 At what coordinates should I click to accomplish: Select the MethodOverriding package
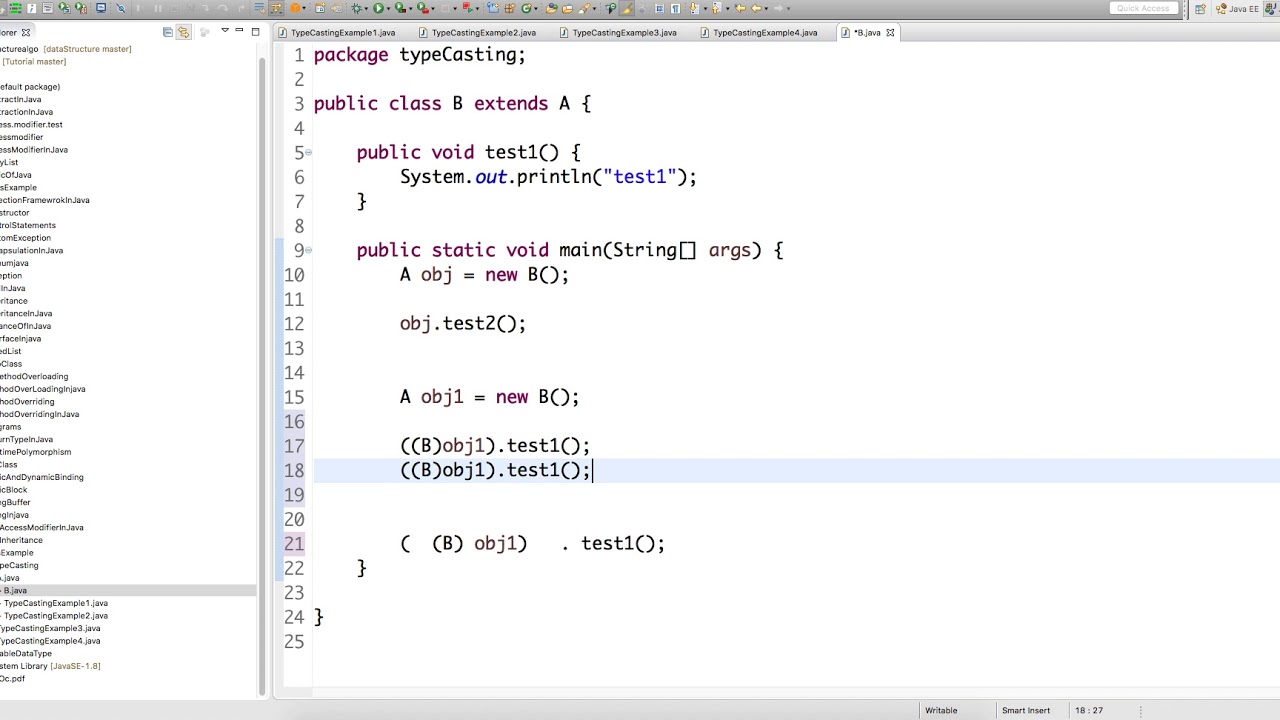coord(27,402)
